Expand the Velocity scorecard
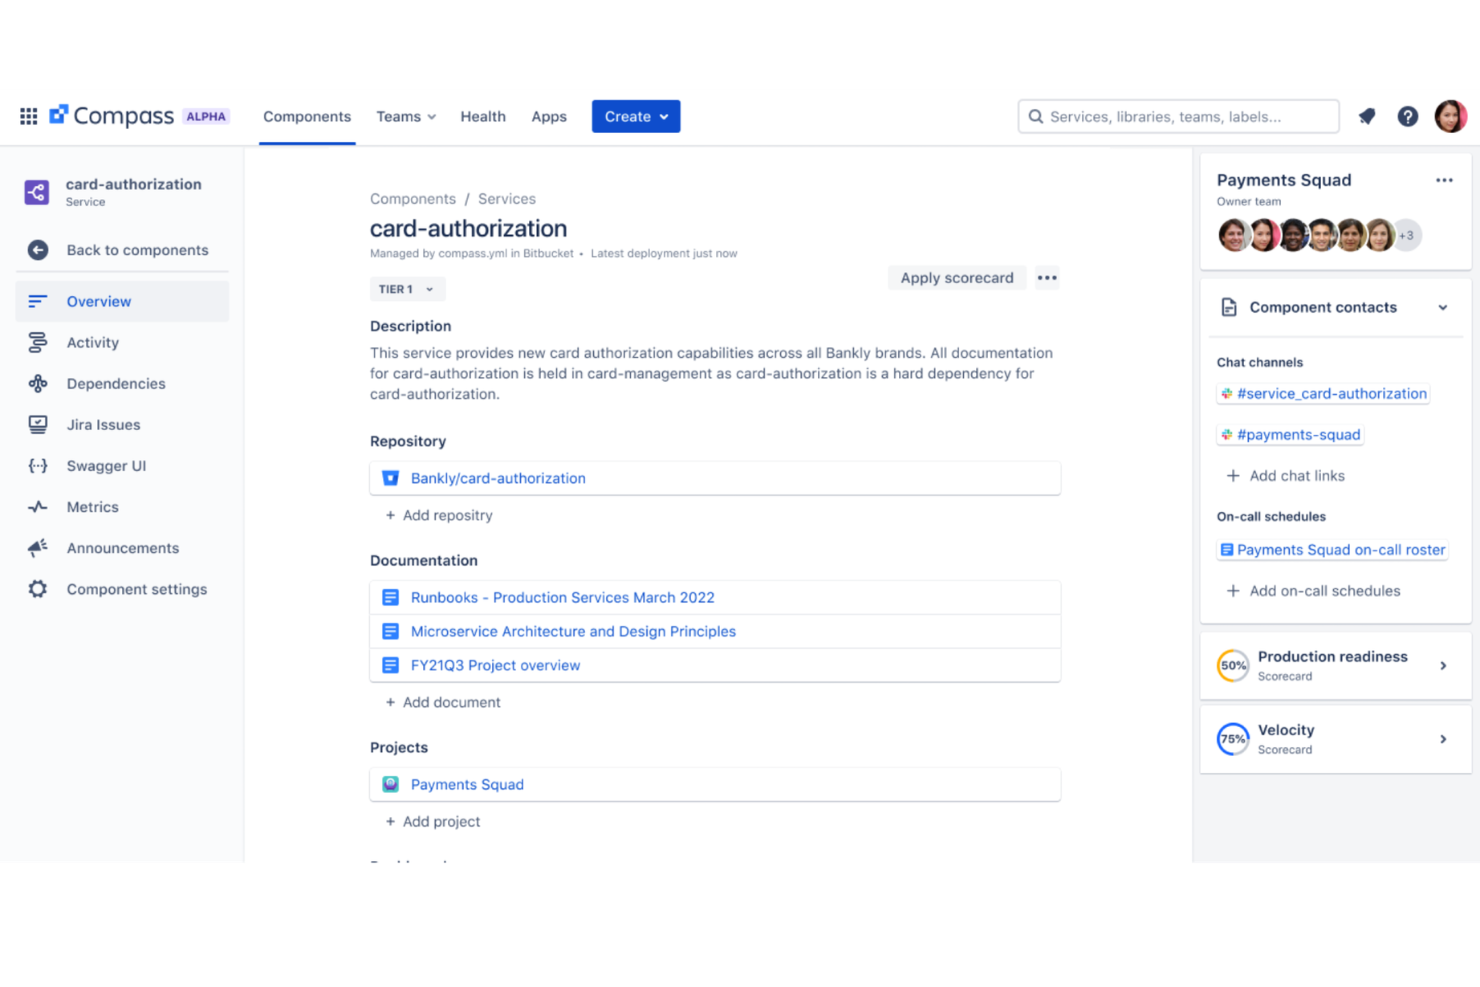 tap(1442, 739)
